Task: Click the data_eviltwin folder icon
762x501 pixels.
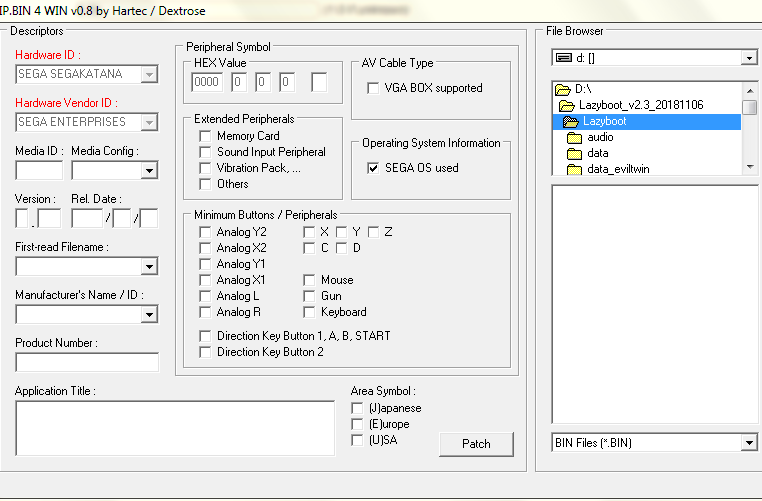Action: coord(574,169)
